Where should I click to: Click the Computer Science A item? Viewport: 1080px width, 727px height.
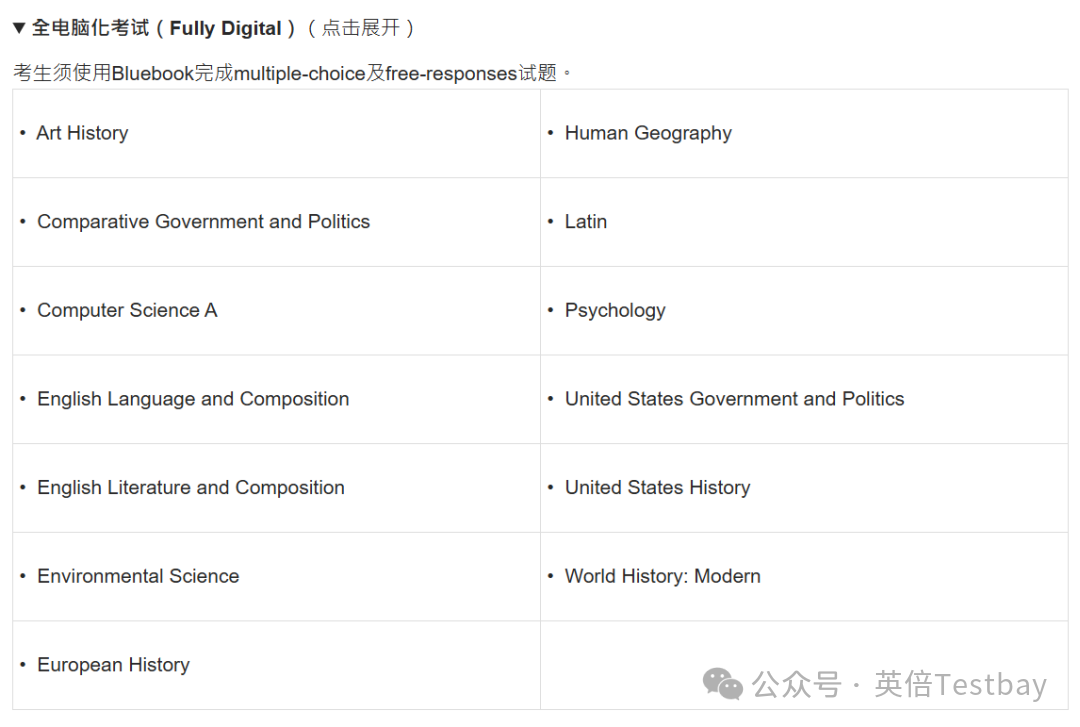[127, 310]
